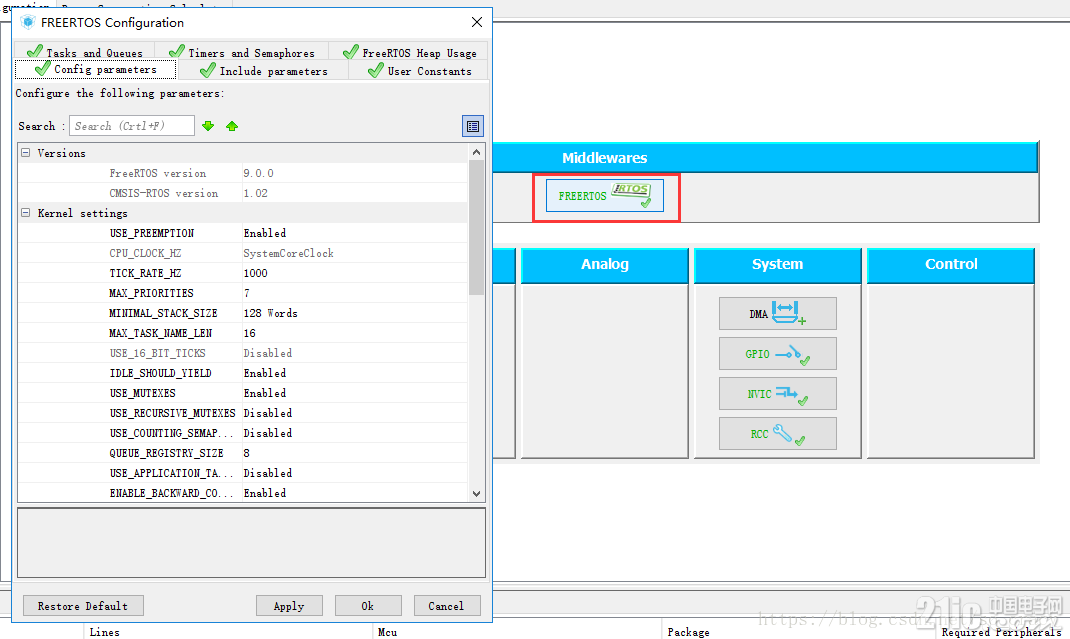This screenshot has height=639, width=1070.
Task: Open the FreeRTOS Heap Usage tab
Action: point(409,52)
